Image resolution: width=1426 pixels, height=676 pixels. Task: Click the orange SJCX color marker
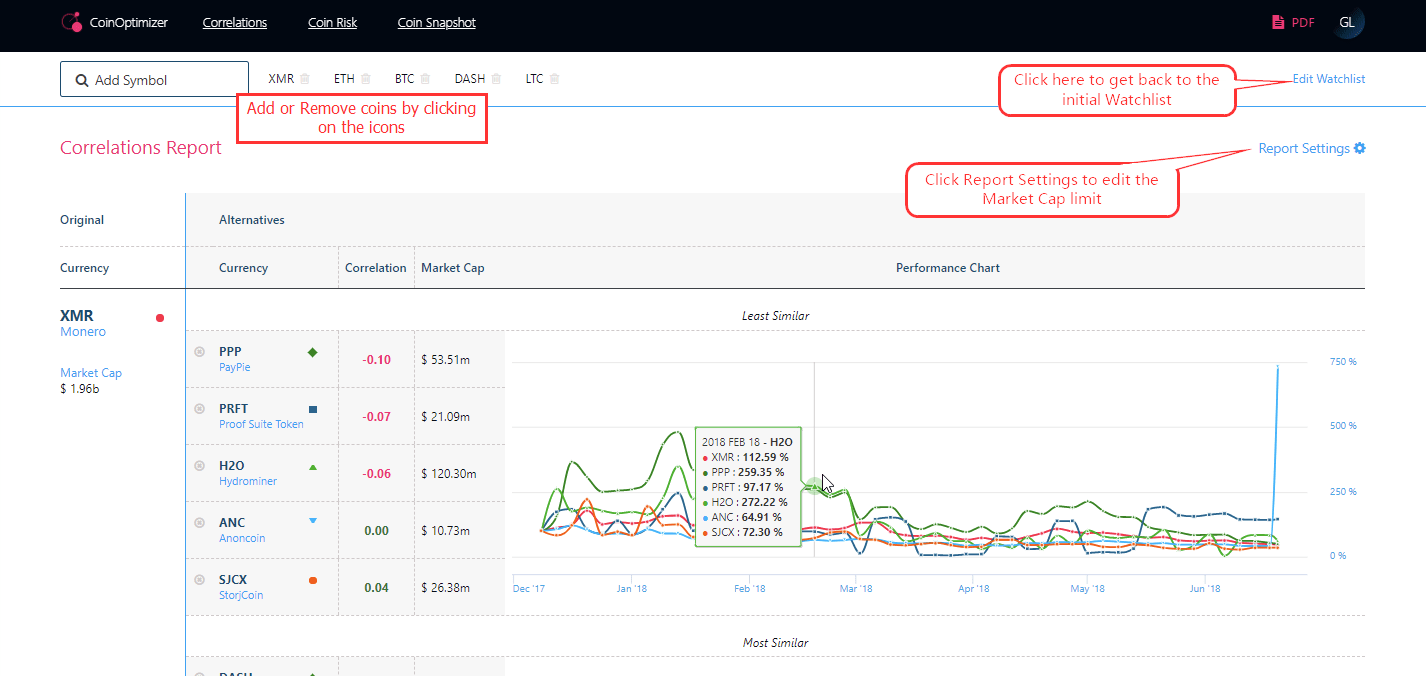tap(313, 580)
